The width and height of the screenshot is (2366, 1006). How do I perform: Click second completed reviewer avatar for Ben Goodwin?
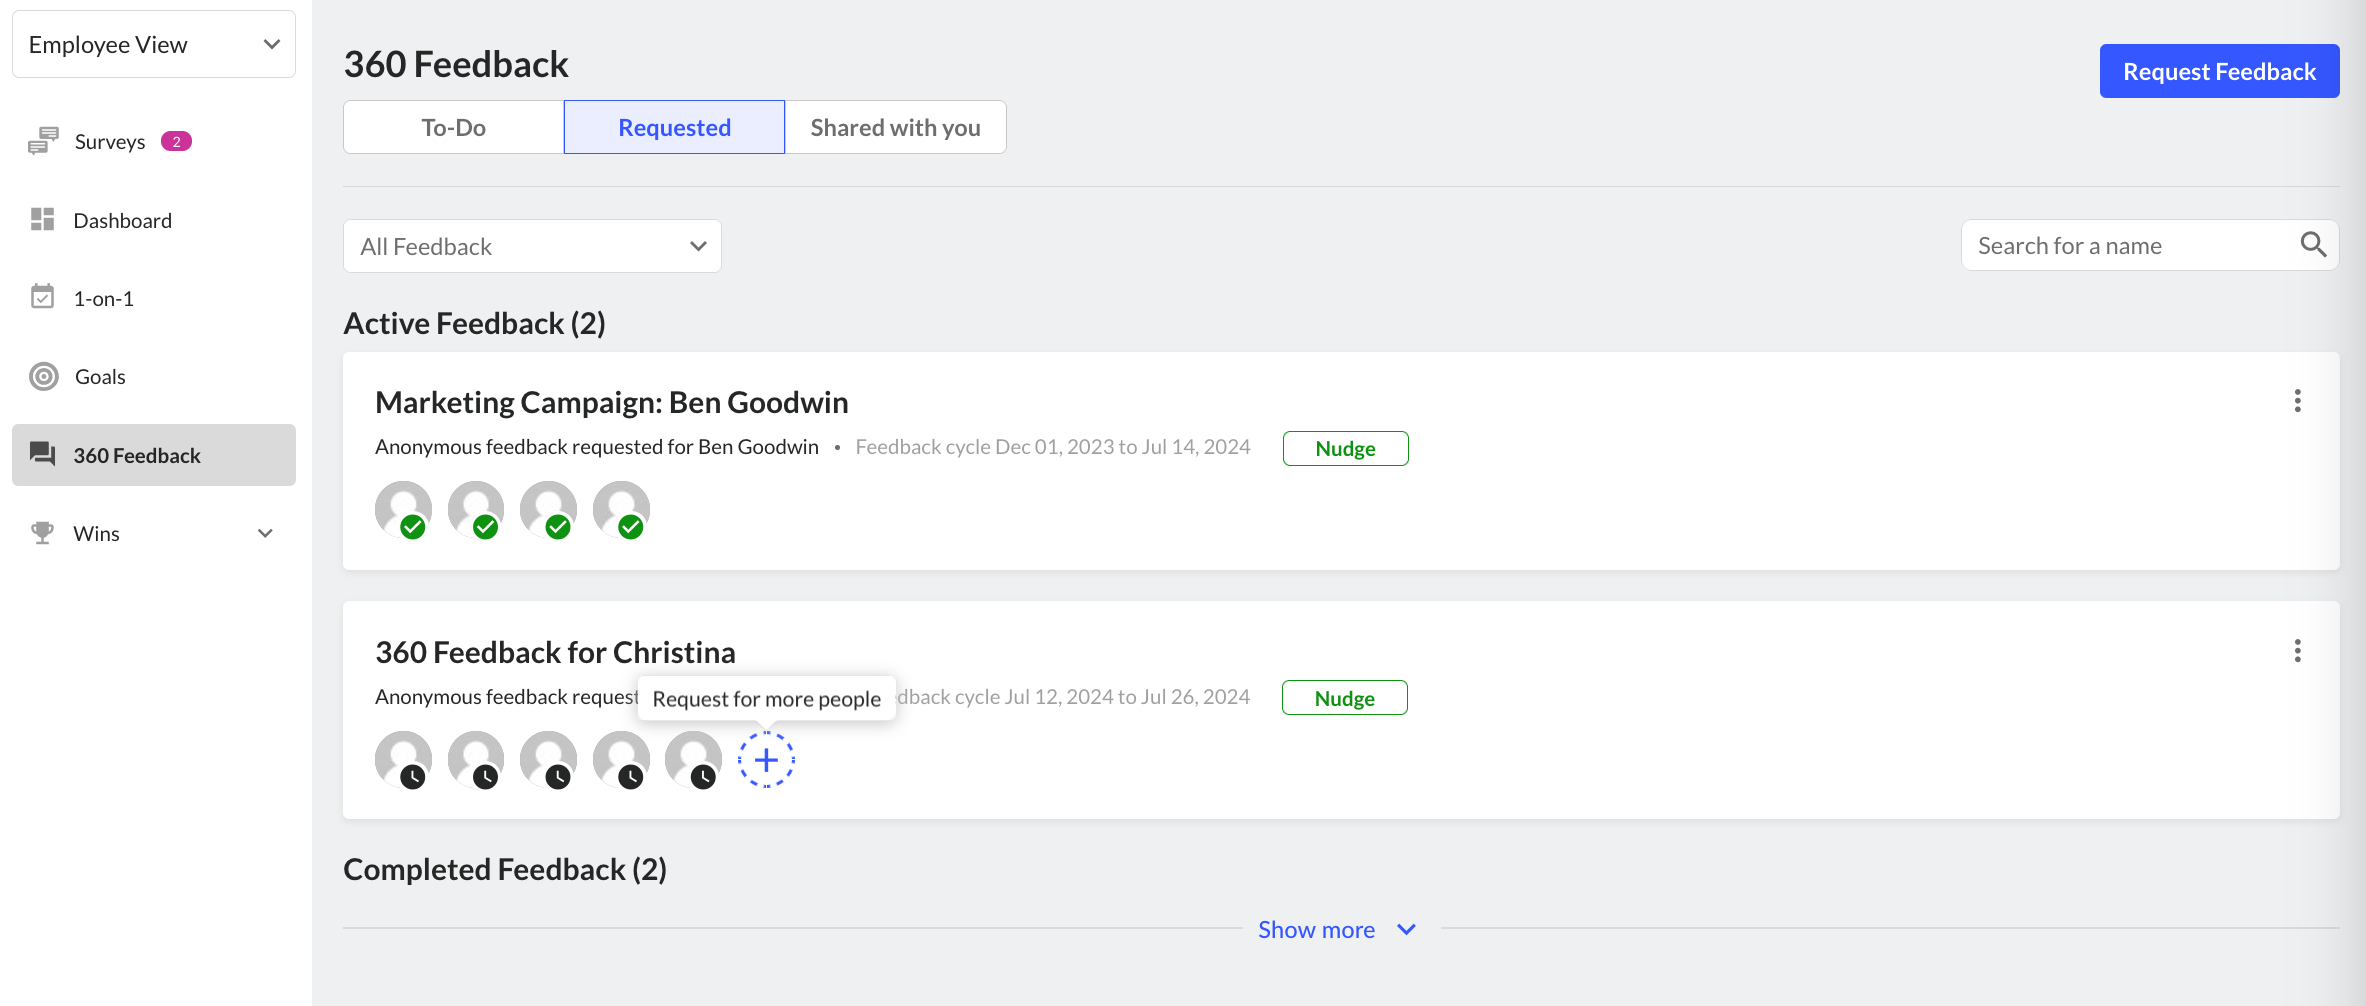coord(476,510)
